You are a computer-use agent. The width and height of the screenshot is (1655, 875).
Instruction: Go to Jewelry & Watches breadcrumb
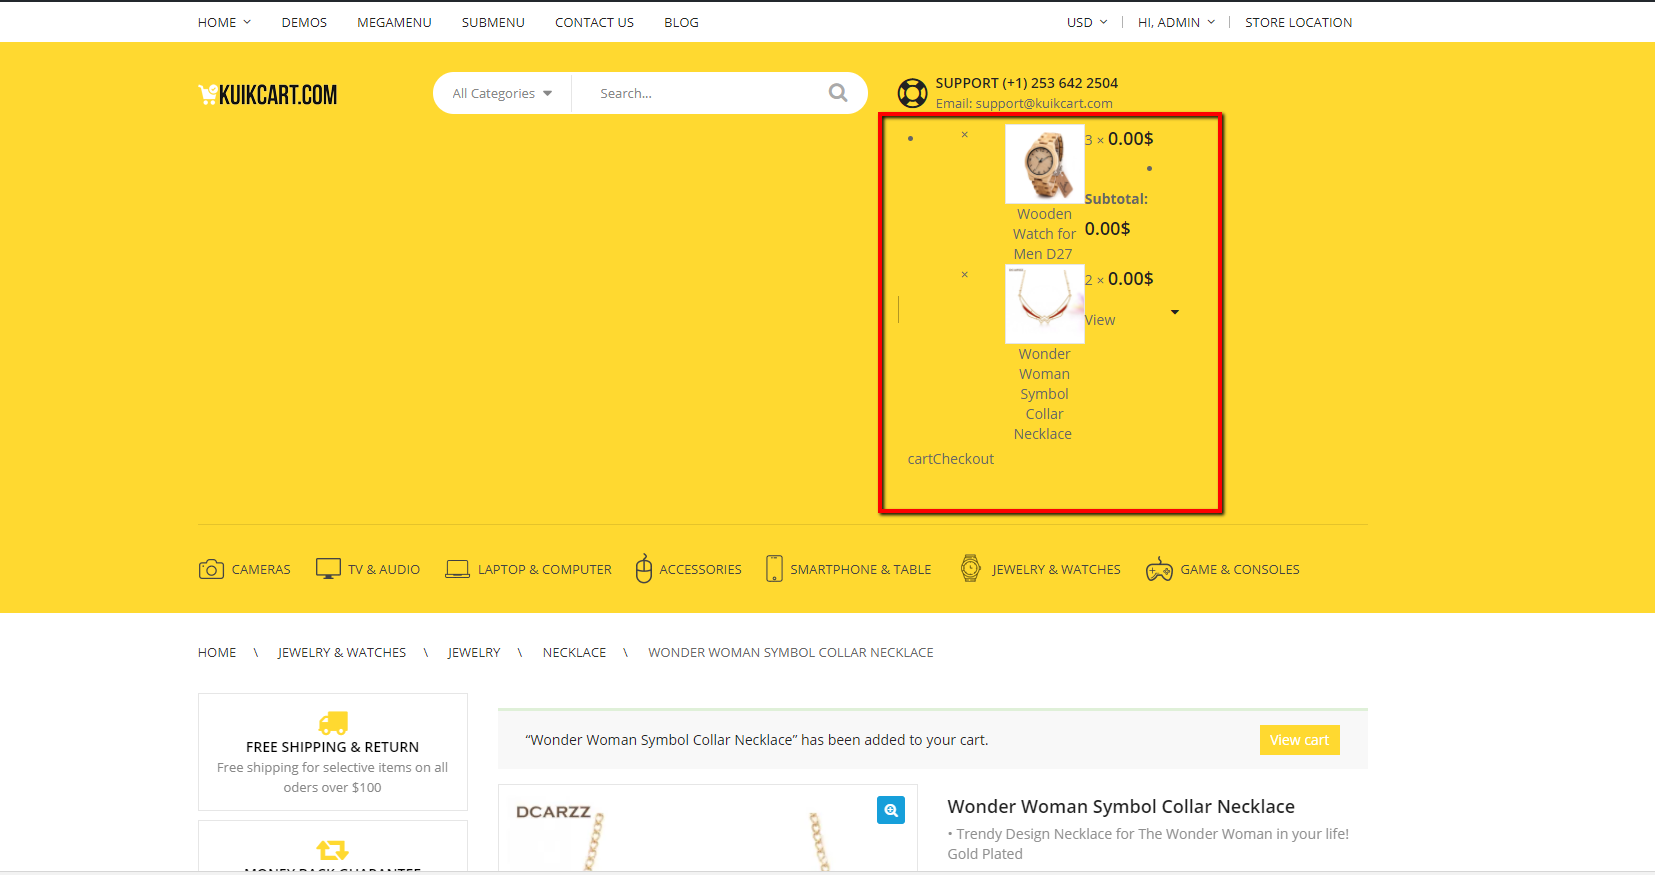pyautogui.click(x=342, y=652)
